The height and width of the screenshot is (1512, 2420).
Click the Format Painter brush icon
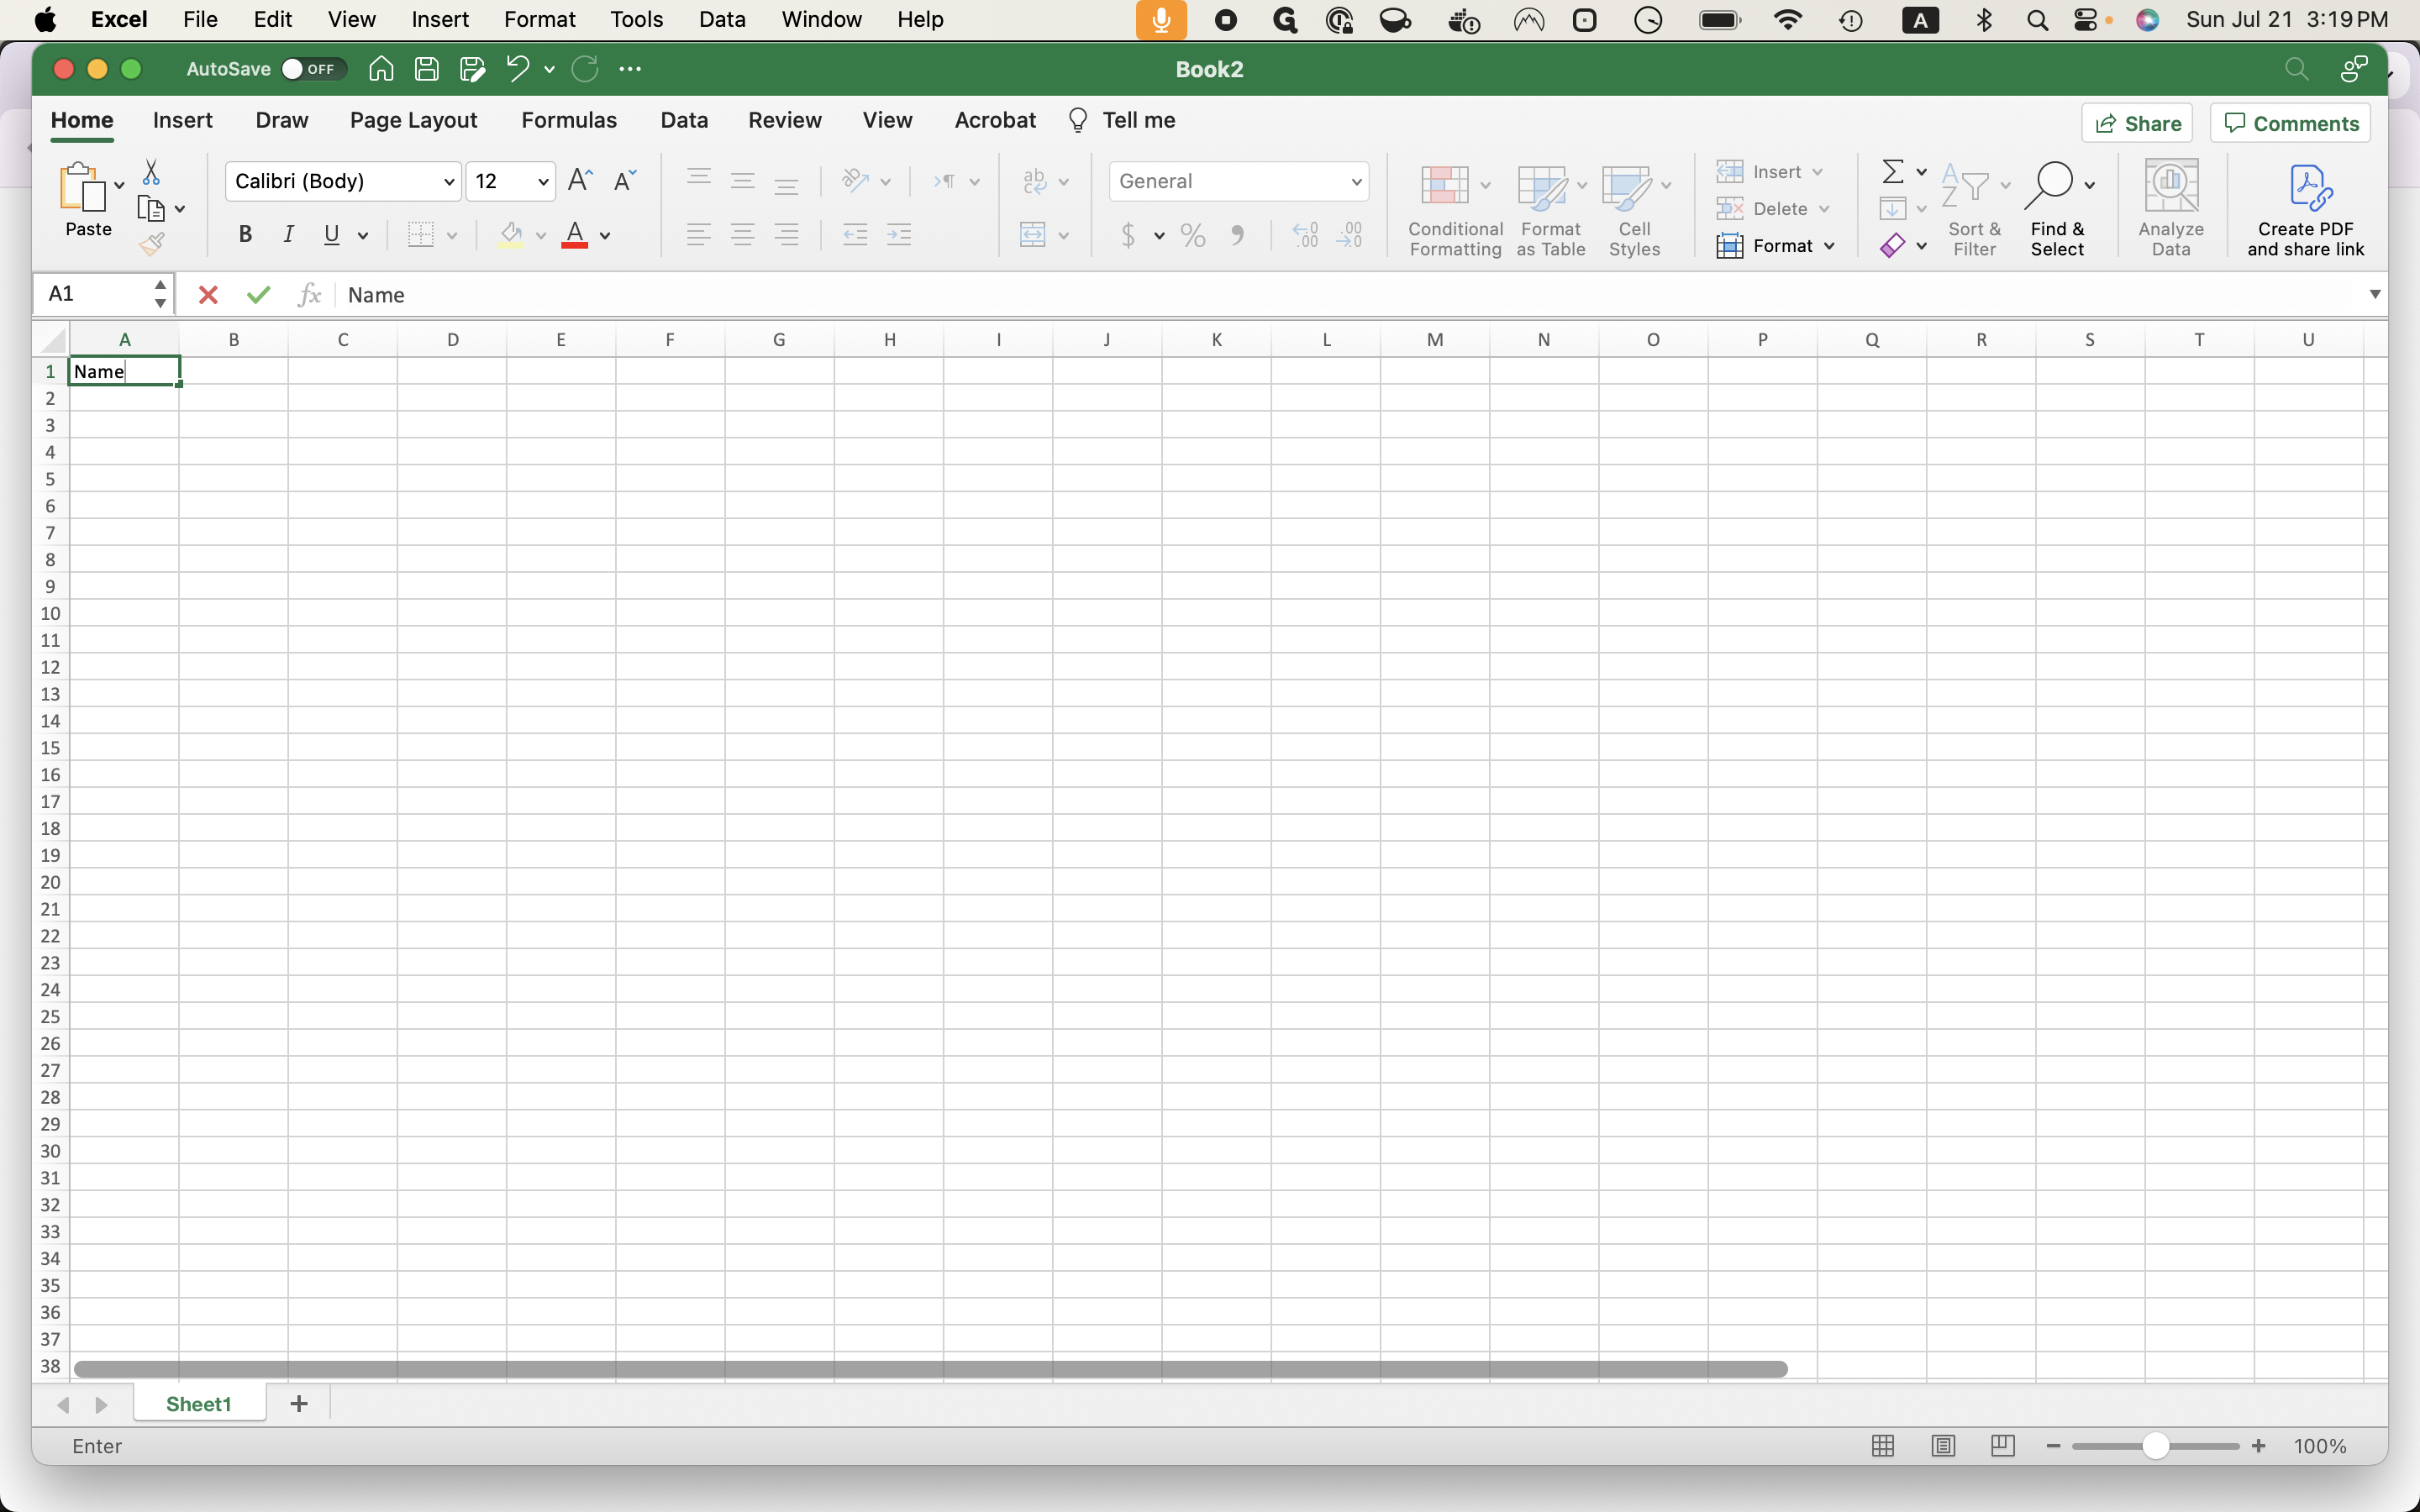152,244
